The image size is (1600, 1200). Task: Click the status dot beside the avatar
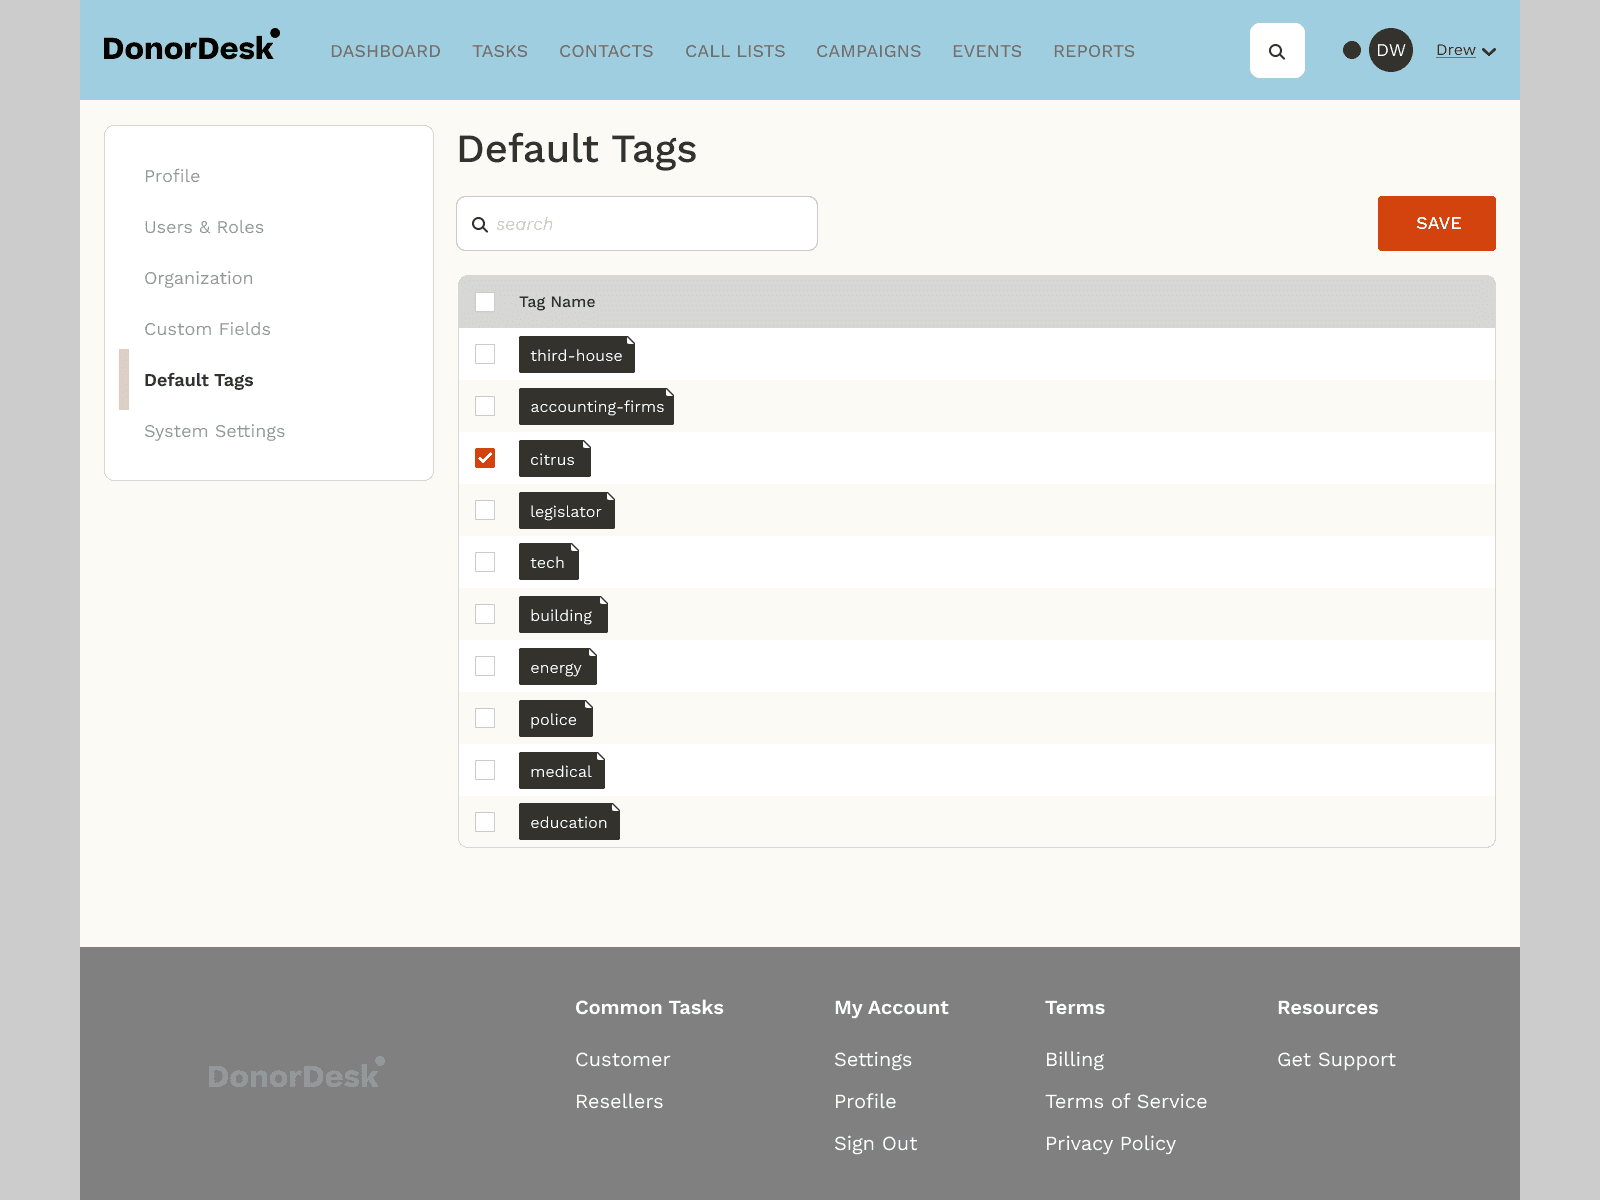(x=1352, y=50)
